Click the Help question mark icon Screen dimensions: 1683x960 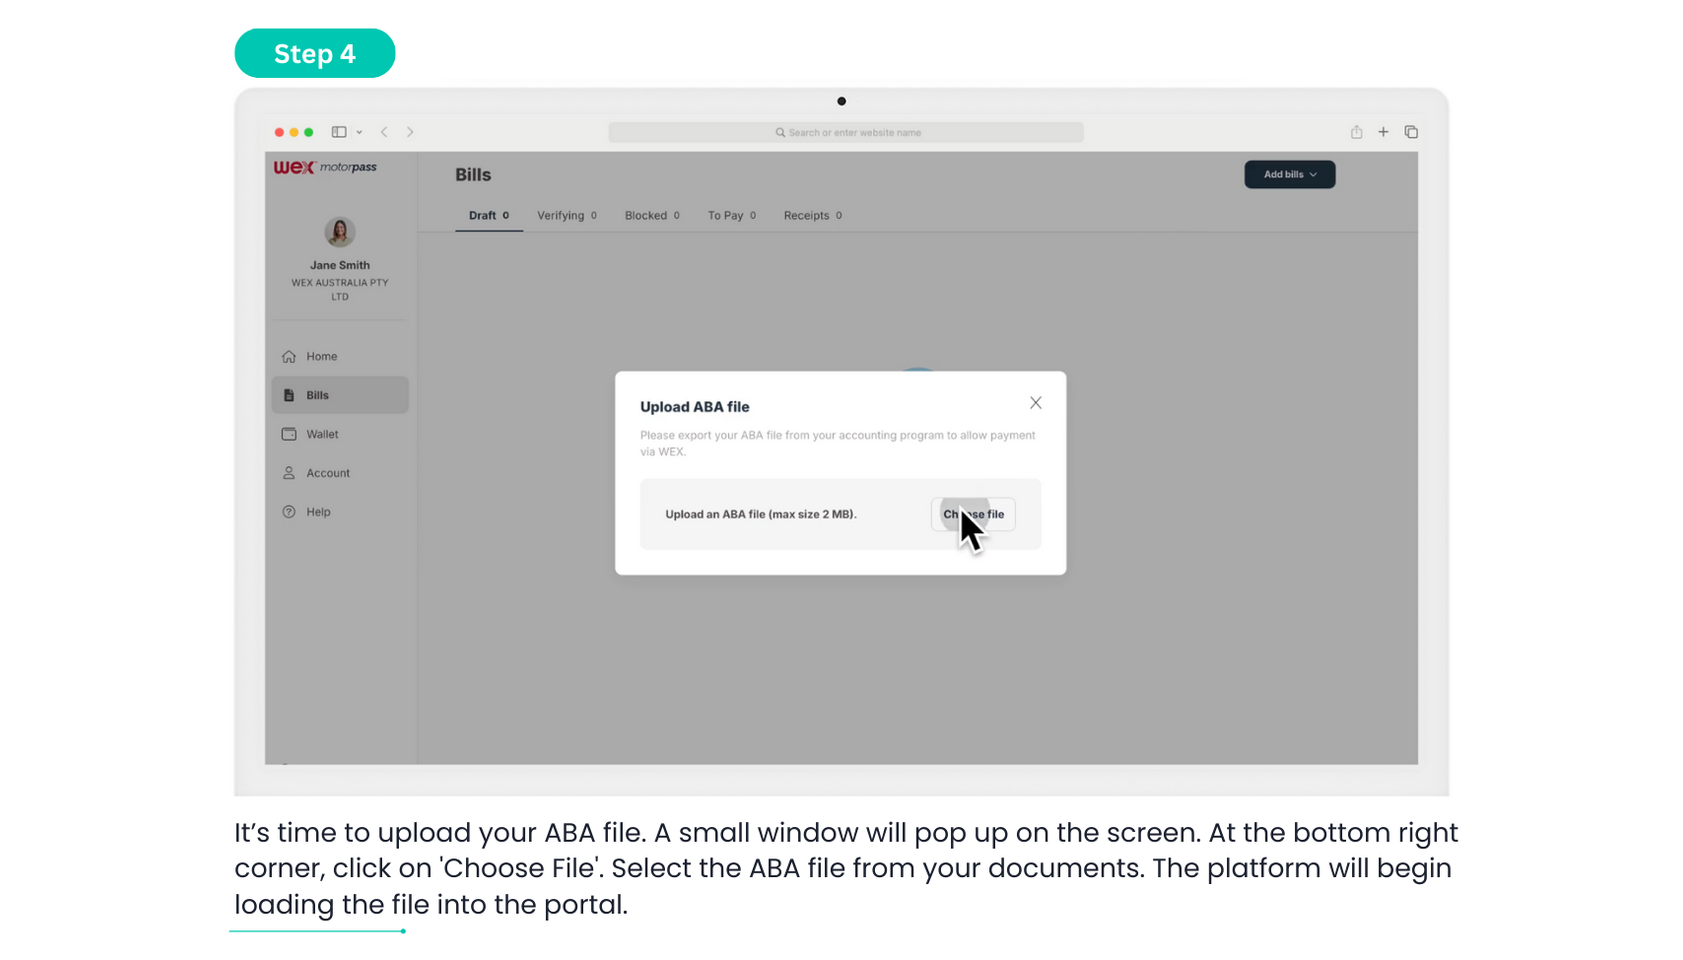289,512
